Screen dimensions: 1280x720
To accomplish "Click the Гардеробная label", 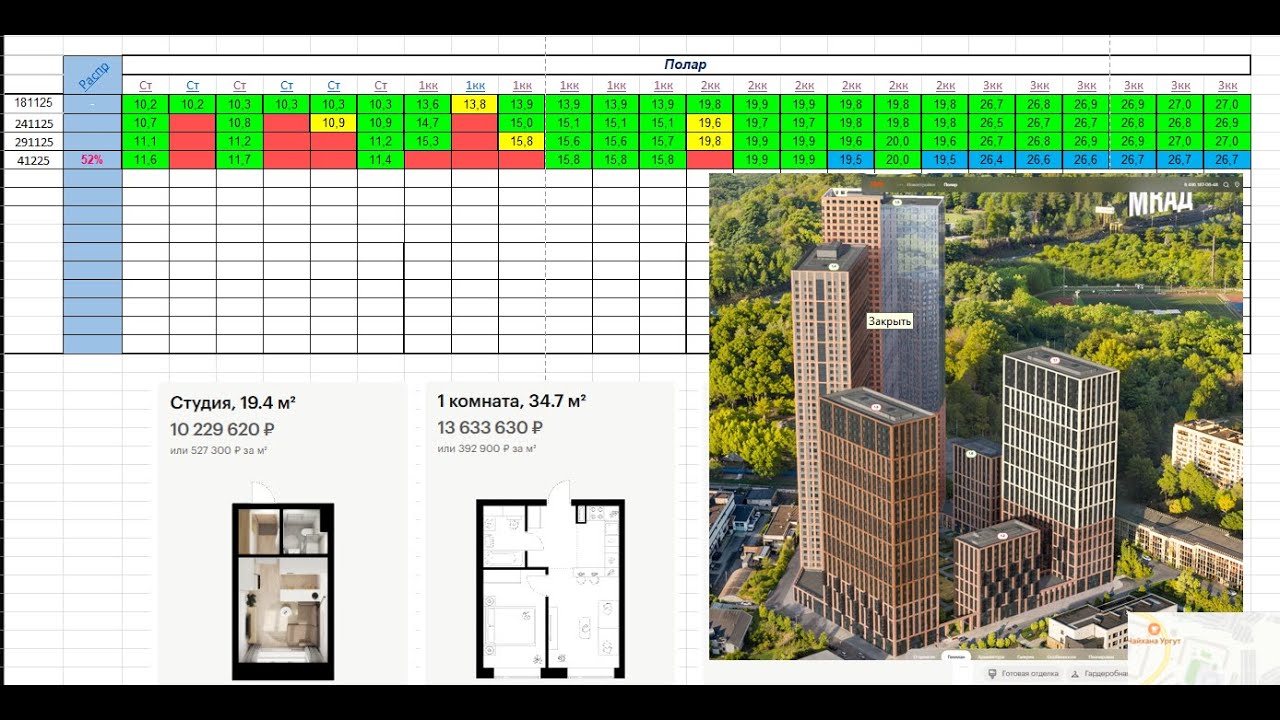I will [x=1107, y=674].
